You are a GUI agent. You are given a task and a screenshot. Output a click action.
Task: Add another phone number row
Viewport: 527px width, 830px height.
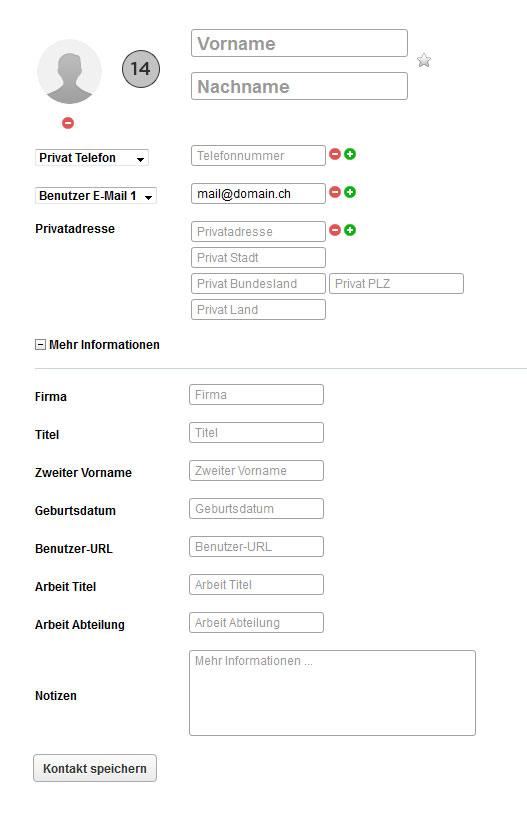pos(350,154)
